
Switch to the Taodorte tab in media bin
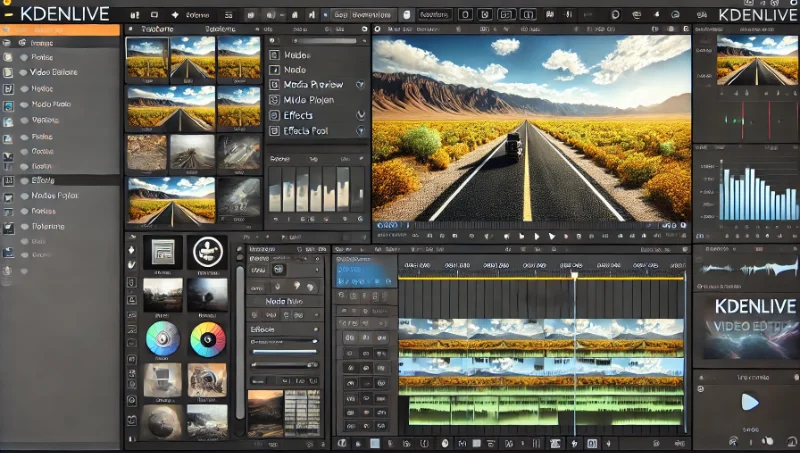(x=158, y=29)
